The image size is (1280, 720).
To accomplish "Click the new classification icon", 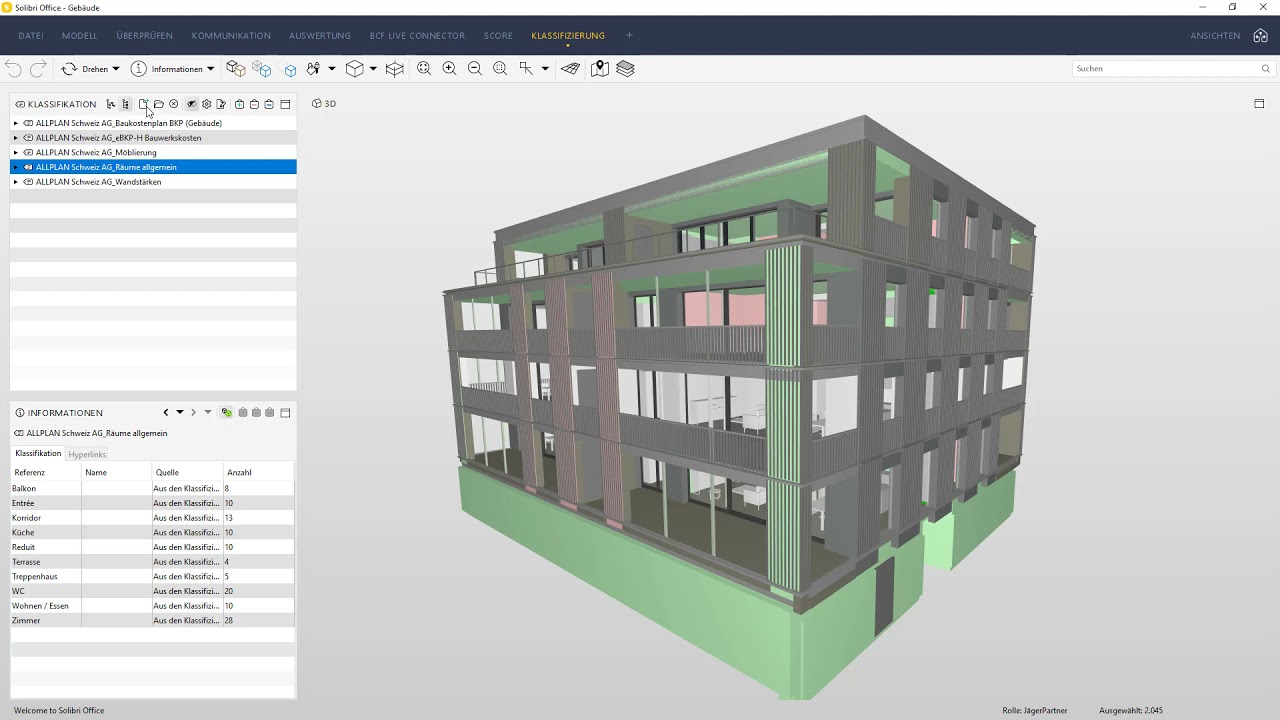I will click(143, 104).
